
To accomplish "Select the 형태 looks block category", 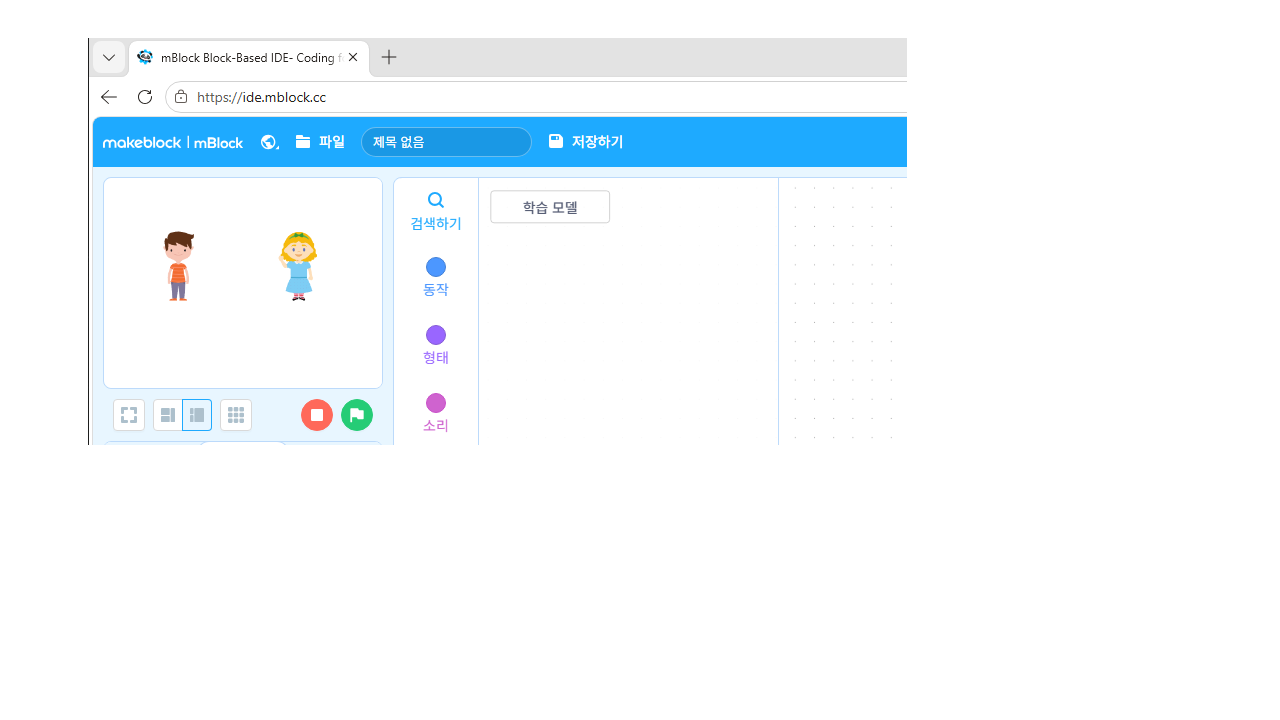I will coord(436,345).
